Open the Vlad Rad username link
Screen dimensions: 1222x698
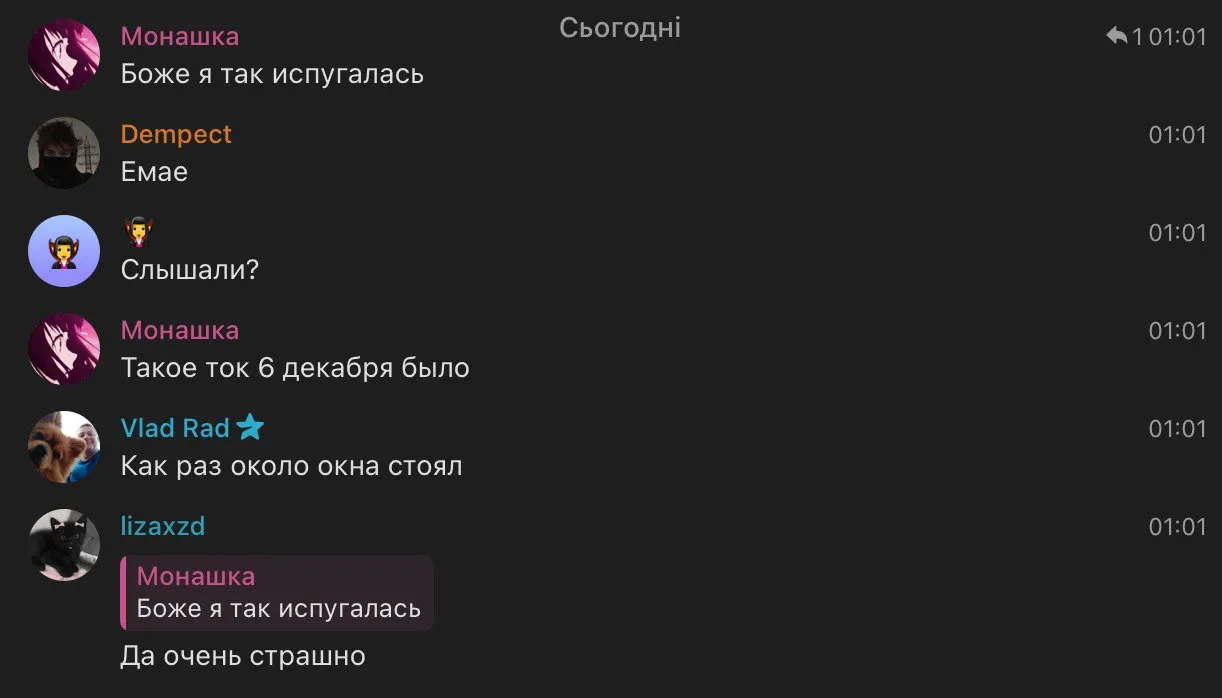click(x=175, y=428)
